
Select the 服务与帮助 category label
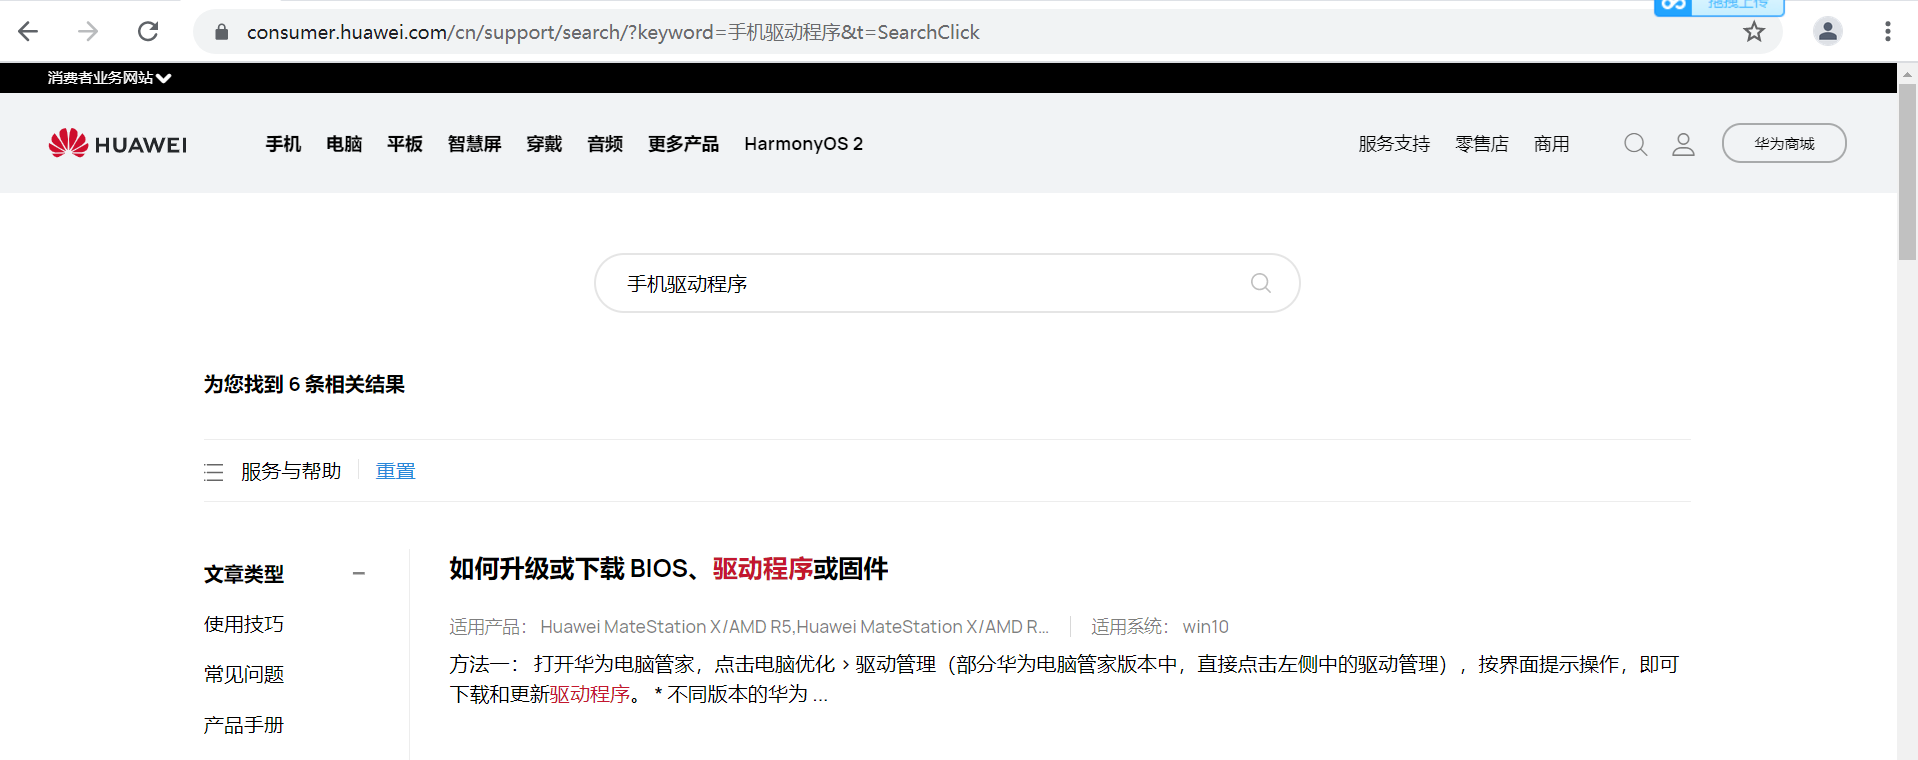click(x=291, y=471)
